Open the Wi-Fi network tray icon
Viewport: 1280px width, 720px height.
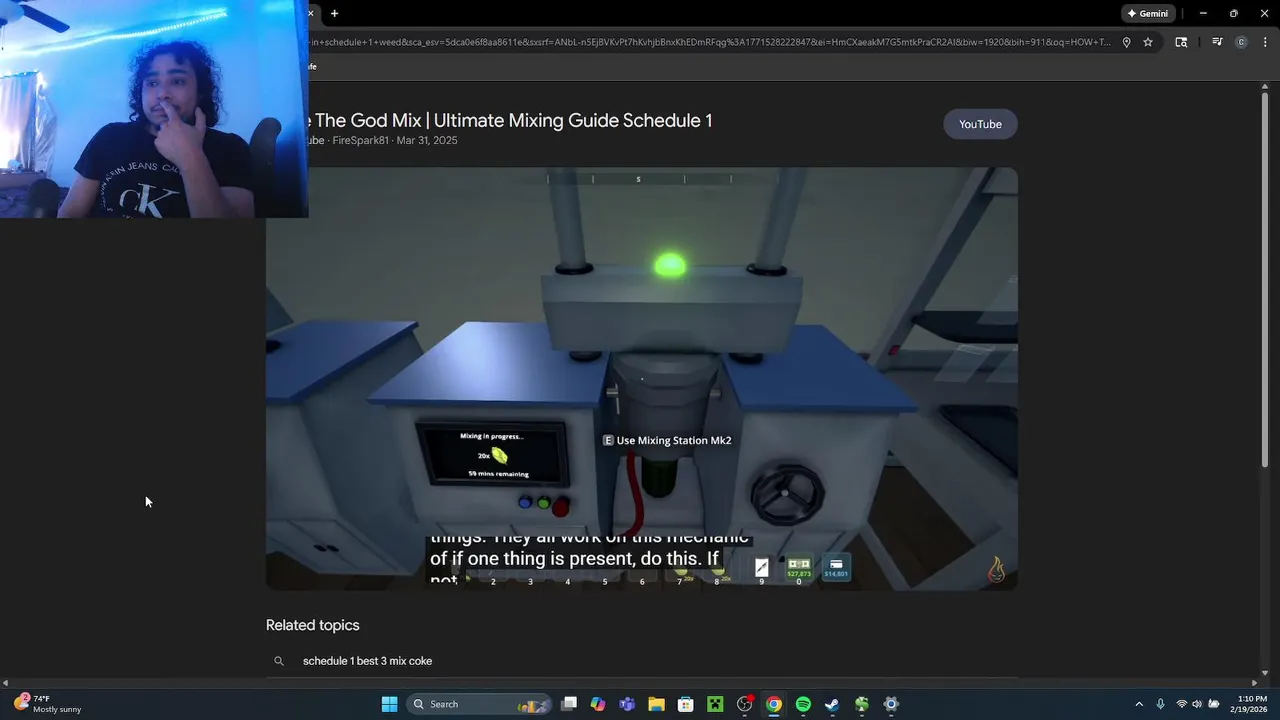[x=1181, y=704]
